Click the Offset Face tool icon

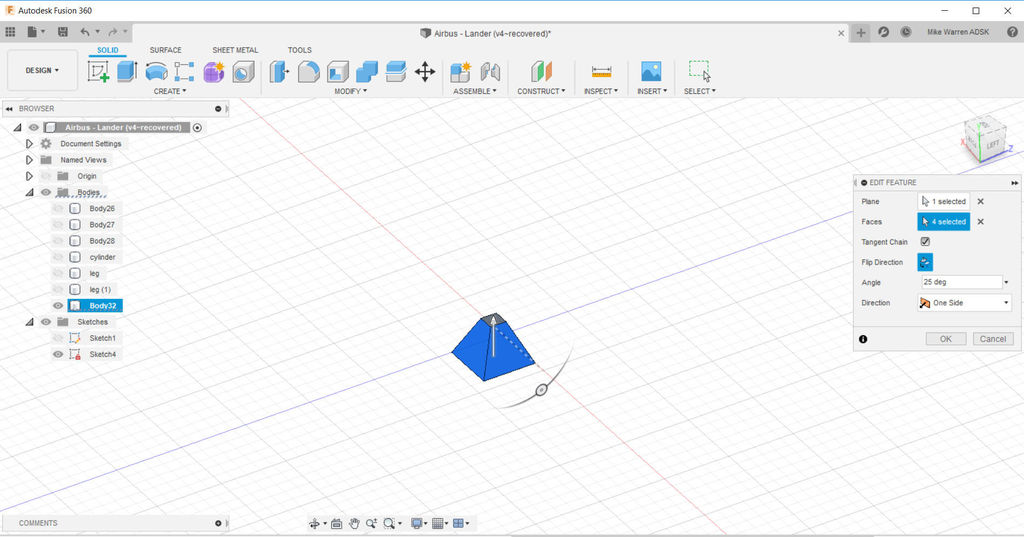[396, 71]
